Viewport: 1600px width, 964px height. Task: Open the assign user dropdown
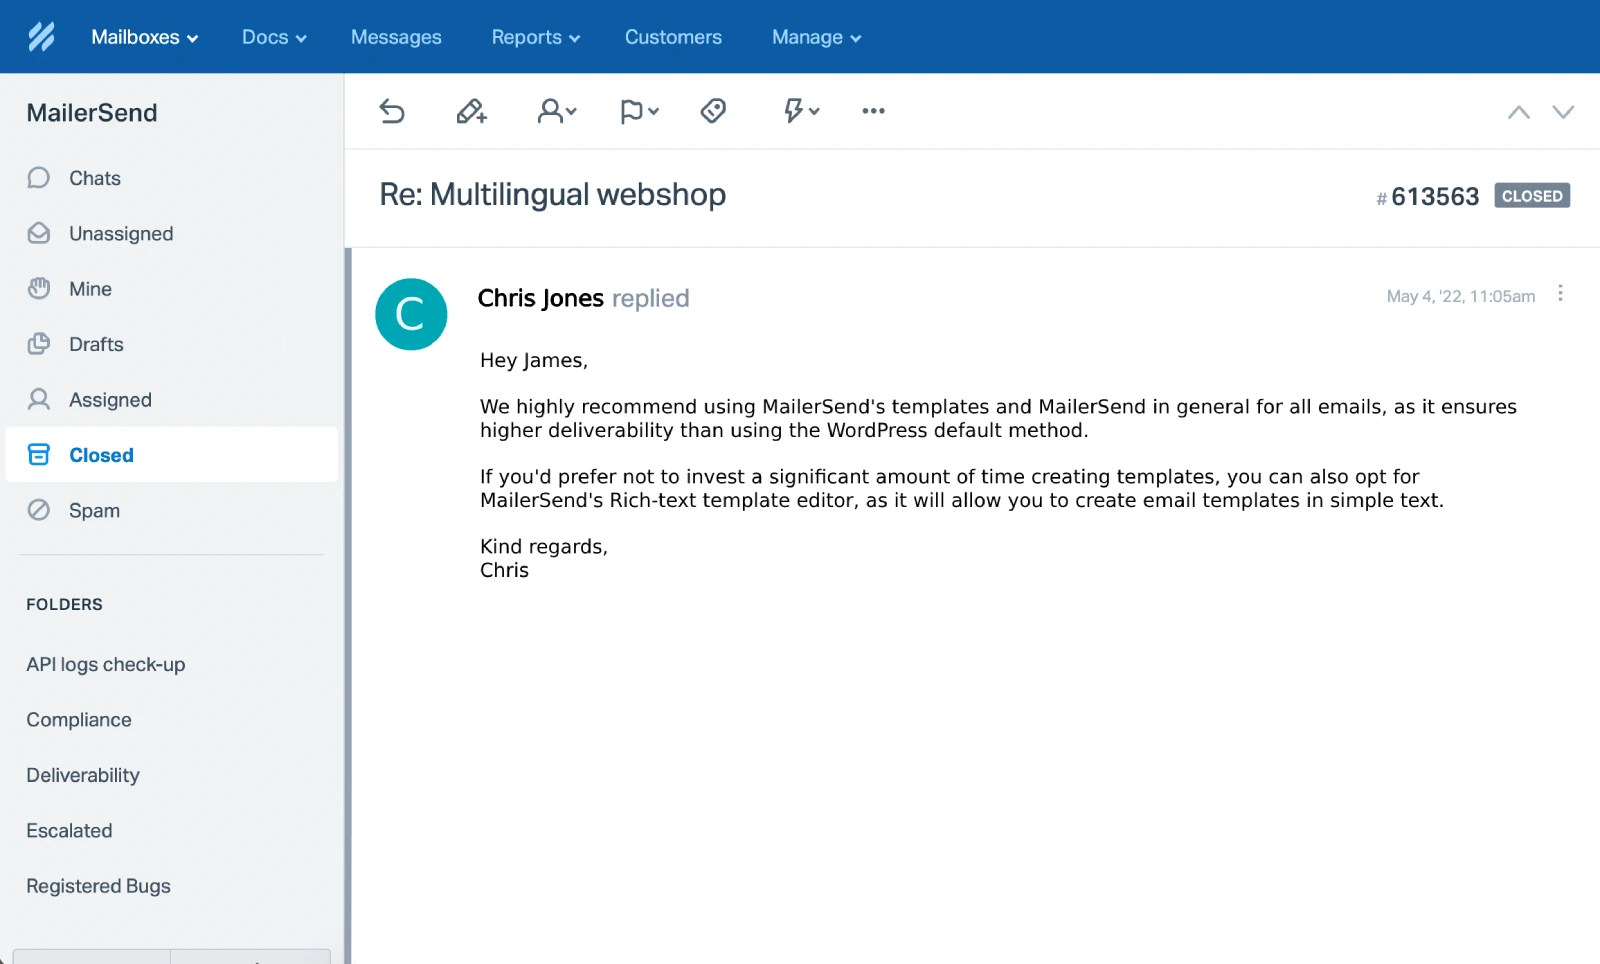557,111
